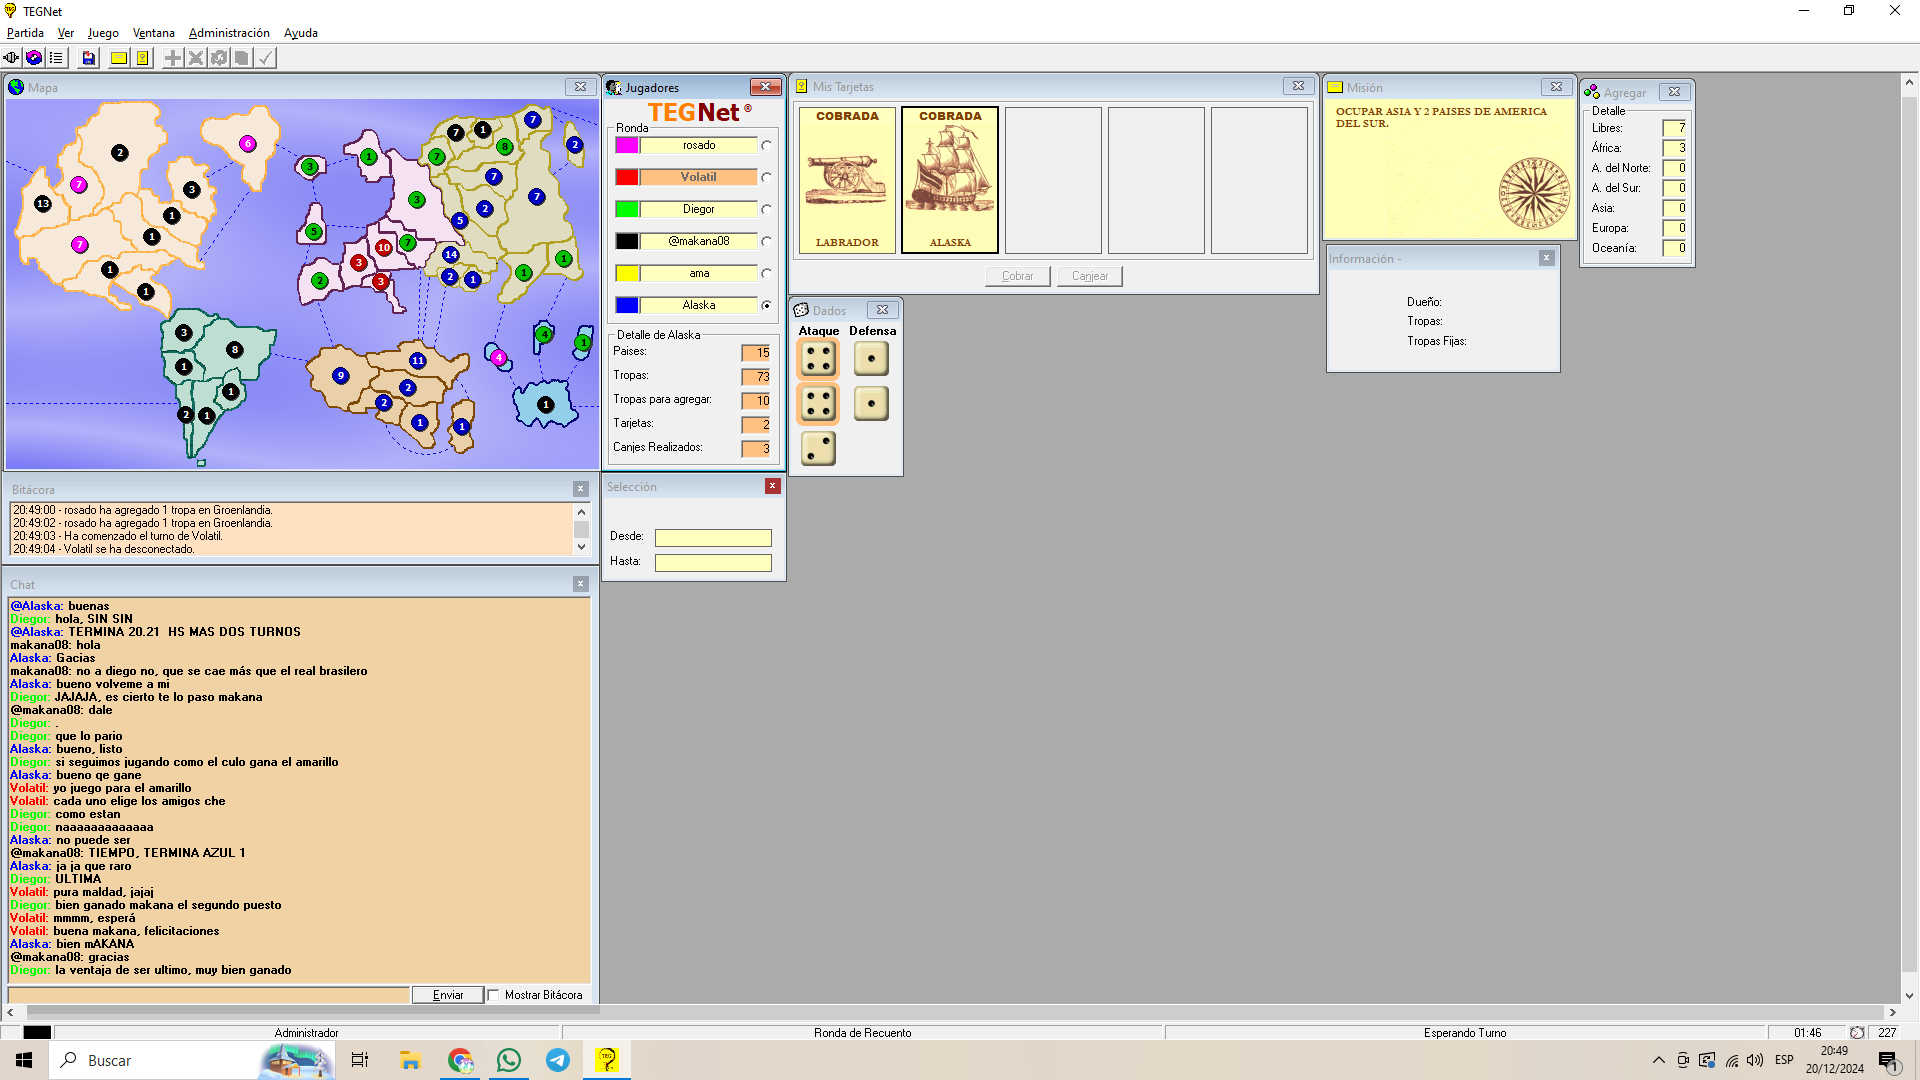
Task: Open the yellow mission card toolbar icon
Action: tap(119, 58)
